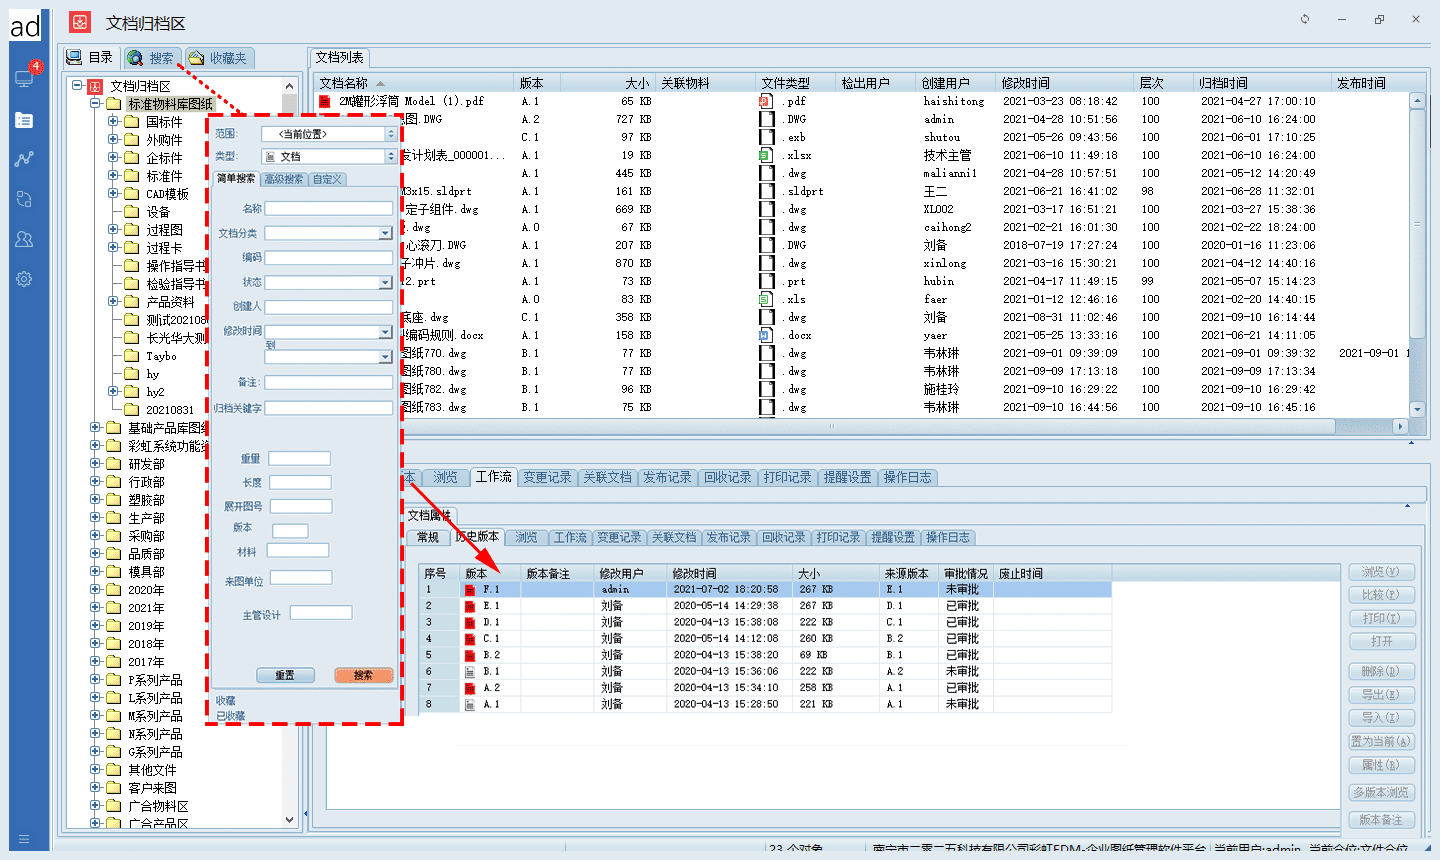This screenshot has height=860, width=1440.
Task: Click the folder icon of 国标件
Action: coord(131,122)
